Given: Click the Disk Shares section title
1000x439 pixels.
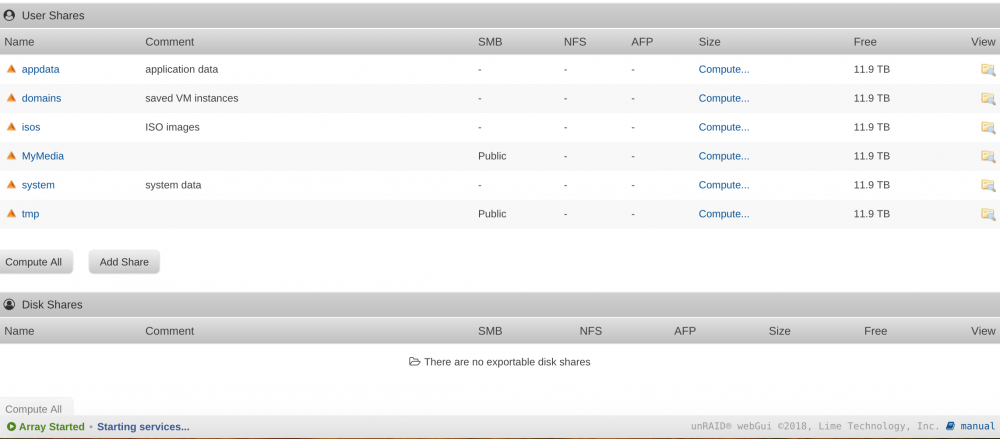Looking at the screenshot, I should (52, 304).
